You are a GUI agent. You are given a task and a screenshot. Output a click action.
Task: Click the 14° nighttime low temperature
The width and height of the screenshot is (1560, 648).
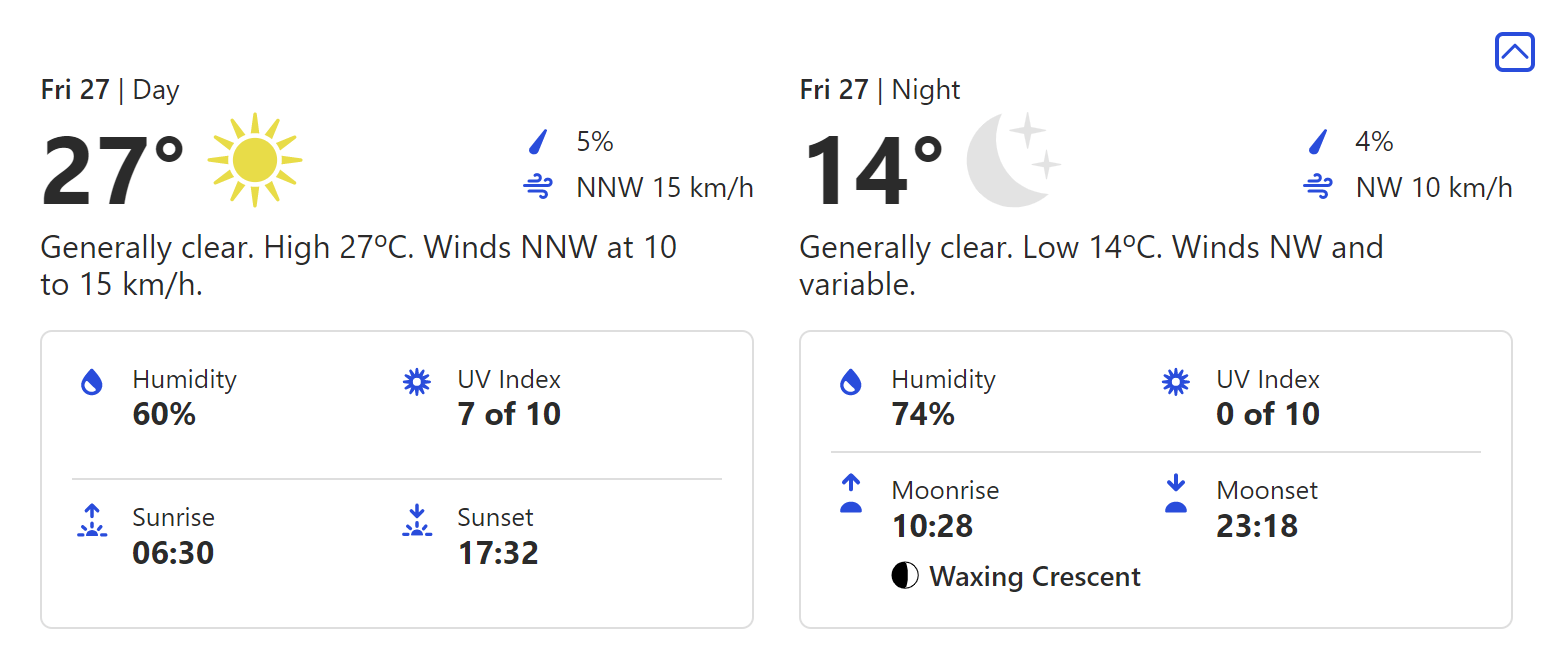pos(872,172)
